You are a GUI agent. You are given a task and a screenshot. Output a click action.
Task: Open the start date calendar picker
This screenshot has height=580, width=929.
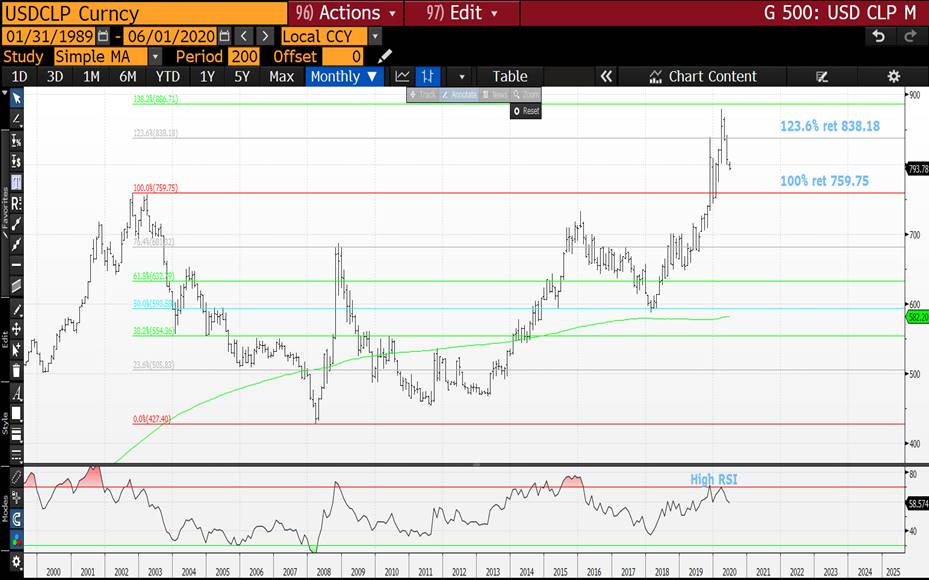tap(103, 37)
